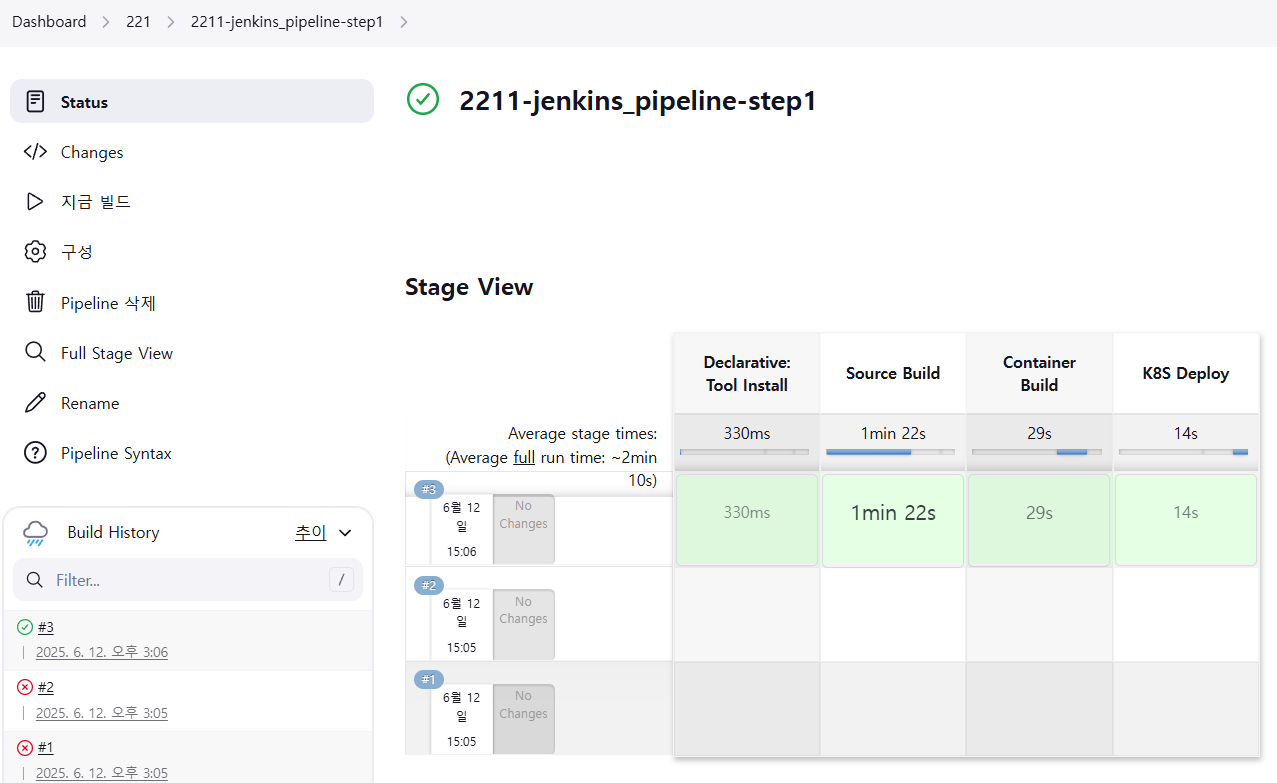Click the Source Build average time progress bar
The width and height of the screenshot is (1277, 783).
click(x=890, y=452)
